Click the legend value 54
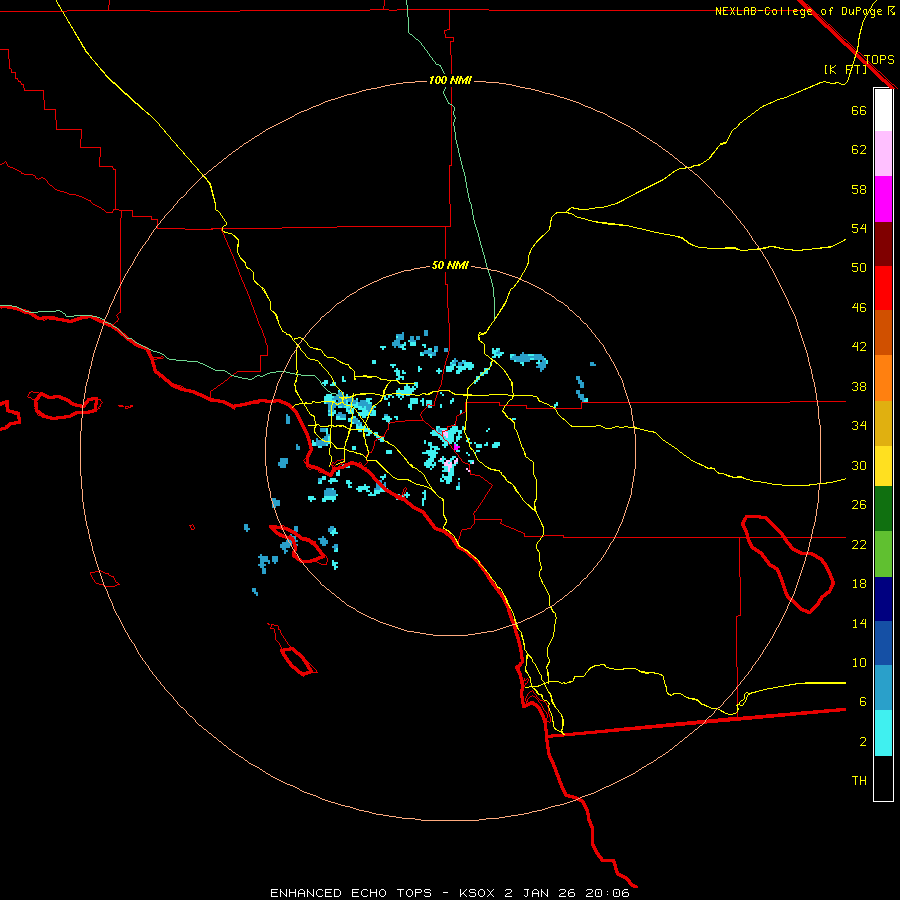The height and width of the screenshot is (900, 900). (x=859, y=228)
